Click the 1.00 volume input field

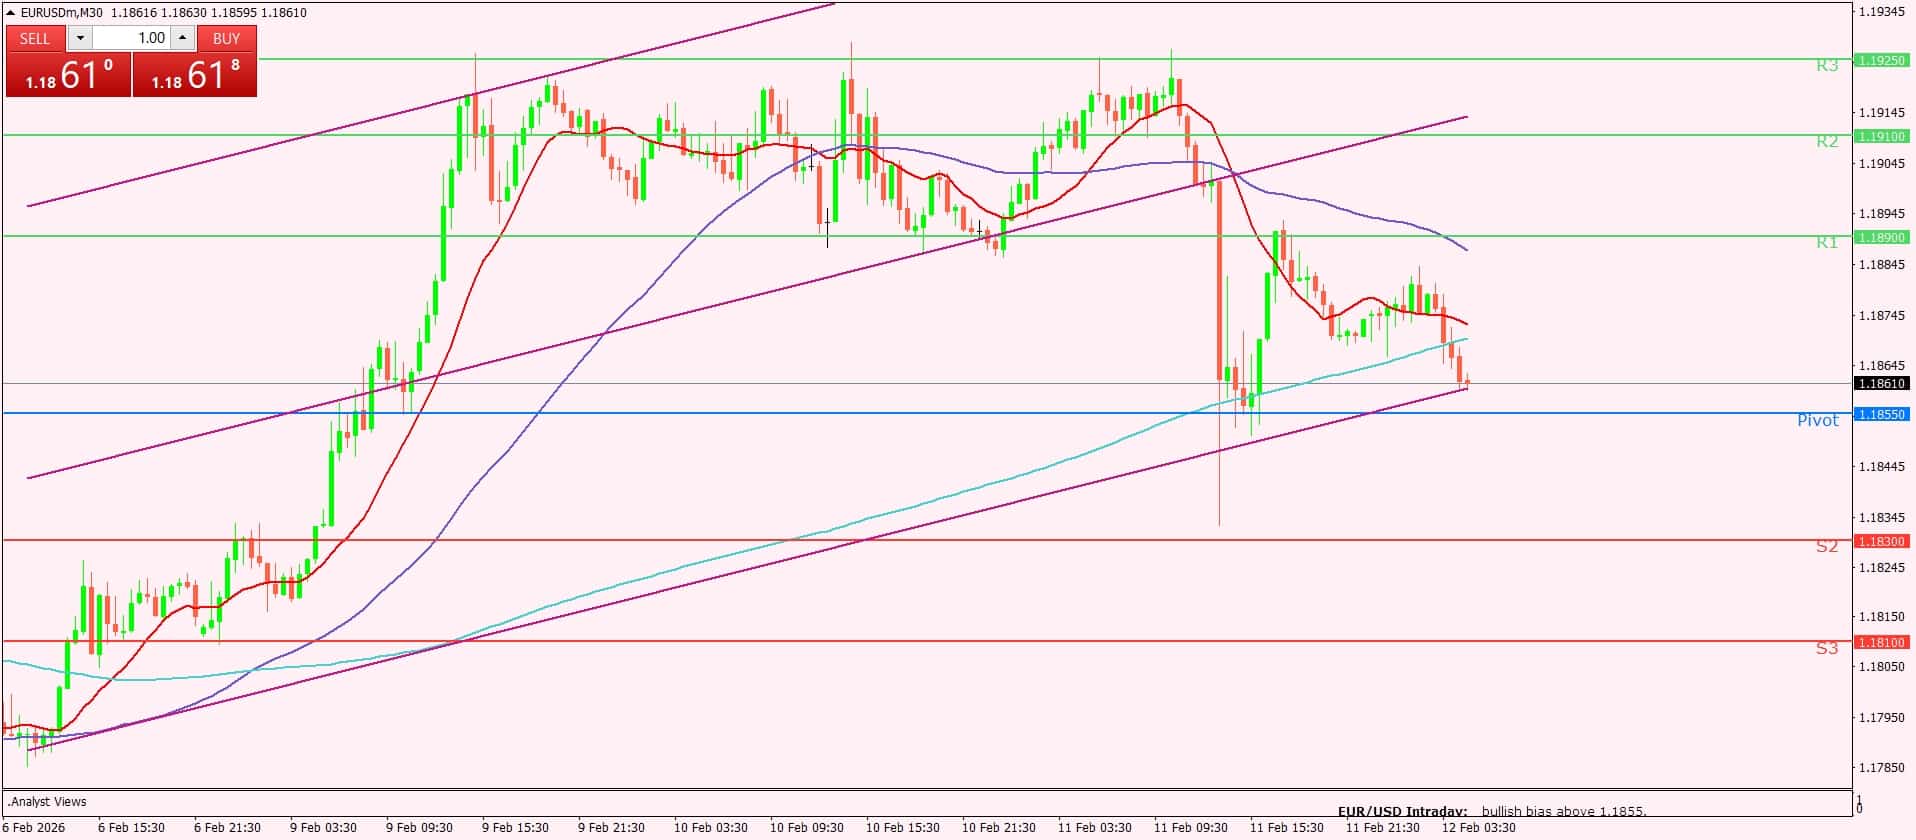[132, 38]
